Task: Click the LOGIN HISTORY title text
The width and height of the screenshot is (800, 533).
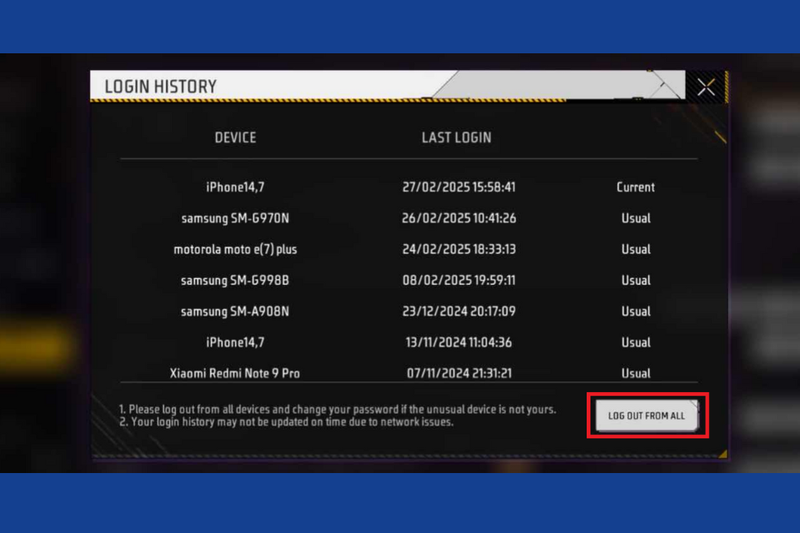Action: pyautogui.click(x=161, y=87)
